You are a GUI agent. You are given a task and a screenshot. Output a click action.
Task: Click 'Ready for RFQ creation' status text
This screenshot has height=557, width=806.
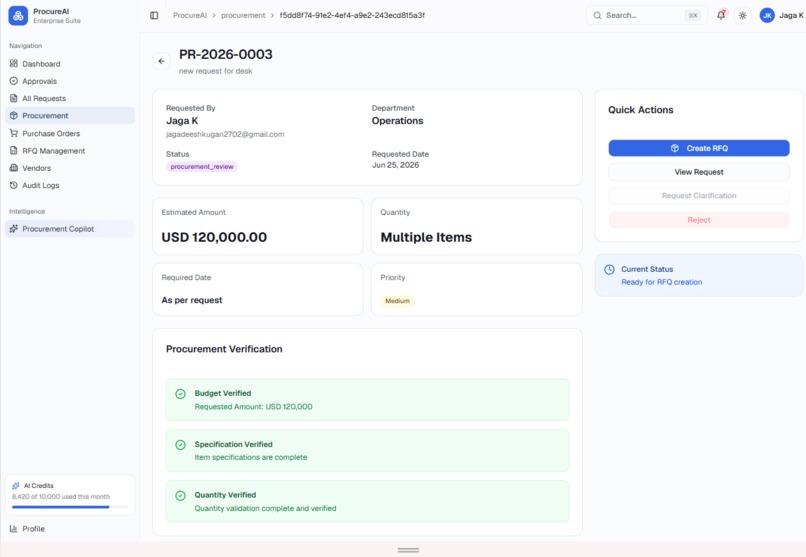662,282
